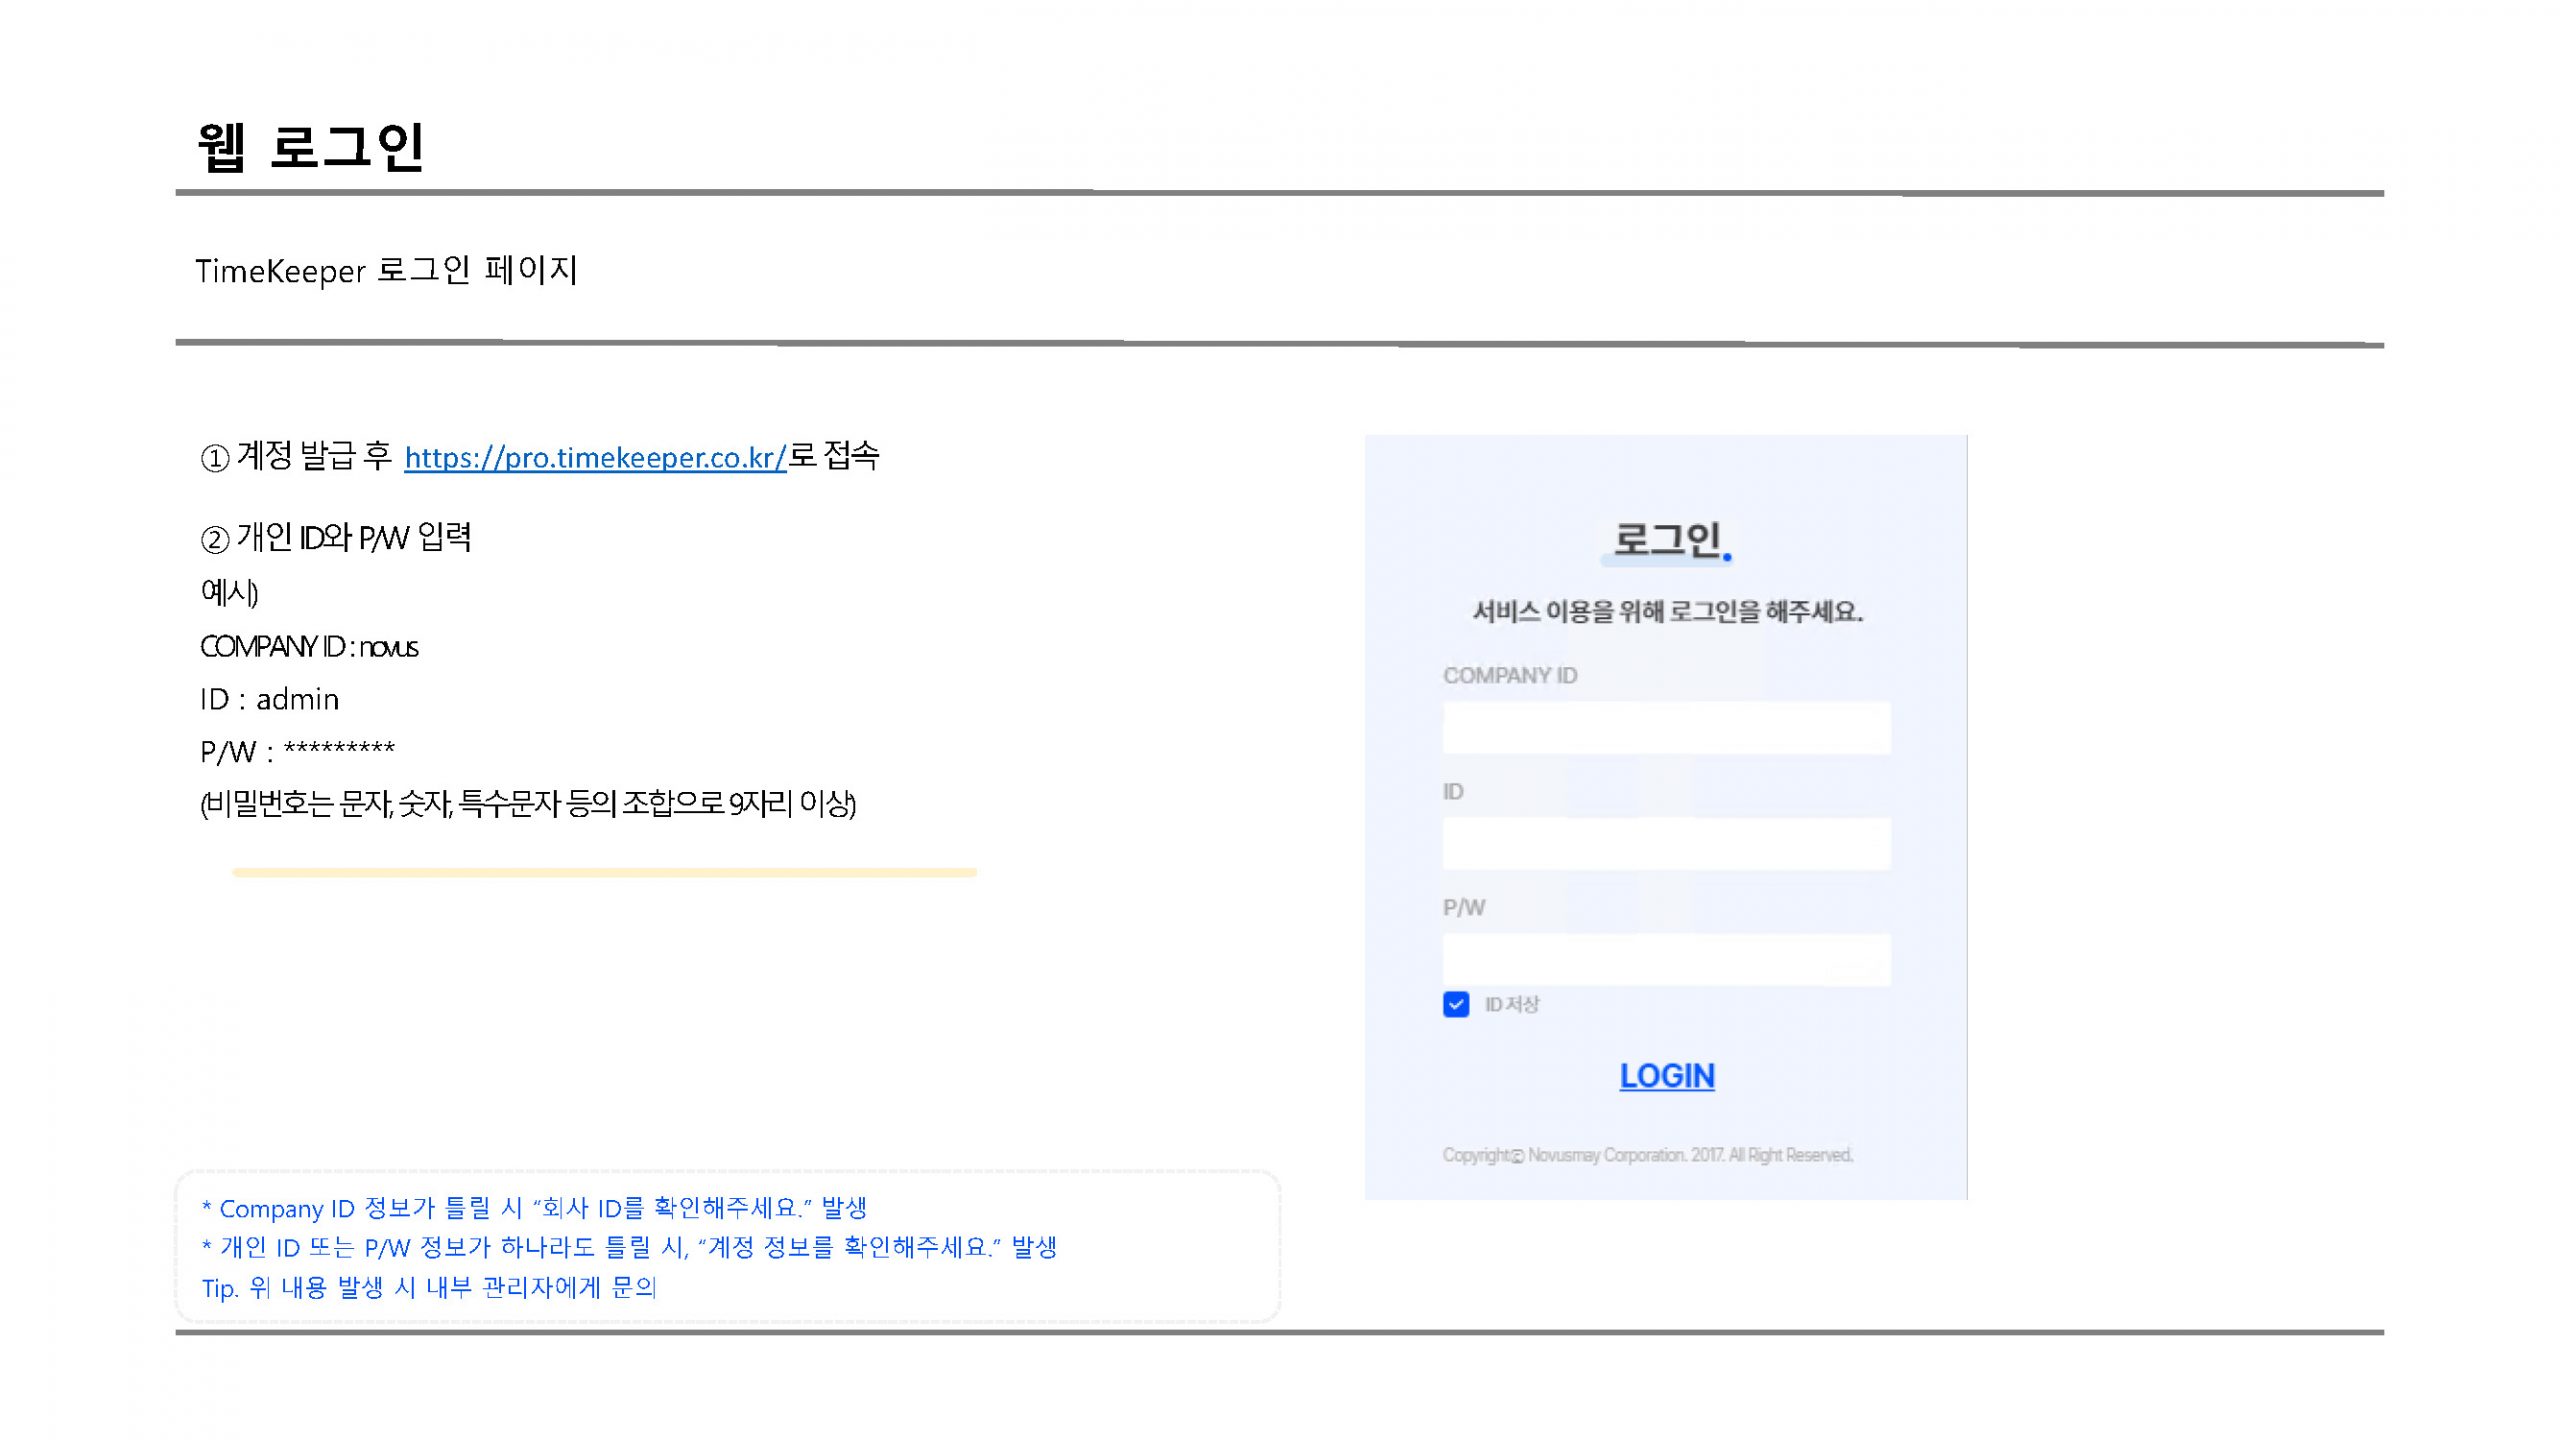This screenshot has width=2560, height=1440.
Task: Click the P/W : ********* example line
Action: click(297, 751)
